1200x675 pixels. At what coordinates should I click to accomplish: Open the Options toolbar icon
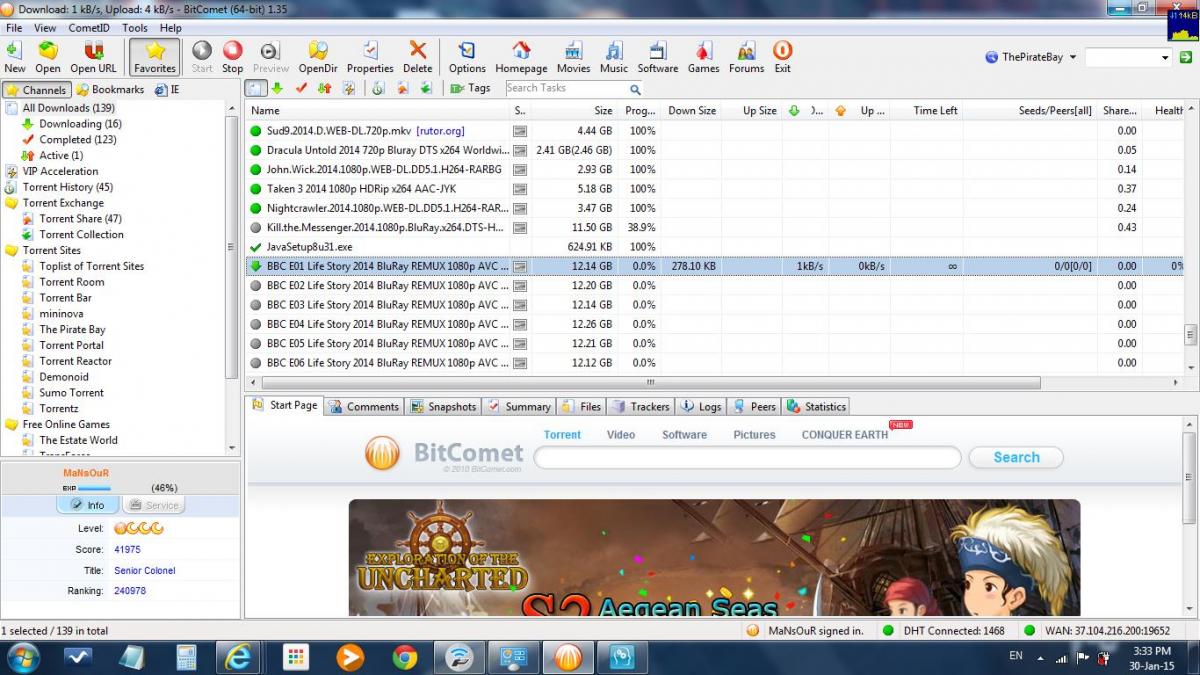[x=467, y=56]
